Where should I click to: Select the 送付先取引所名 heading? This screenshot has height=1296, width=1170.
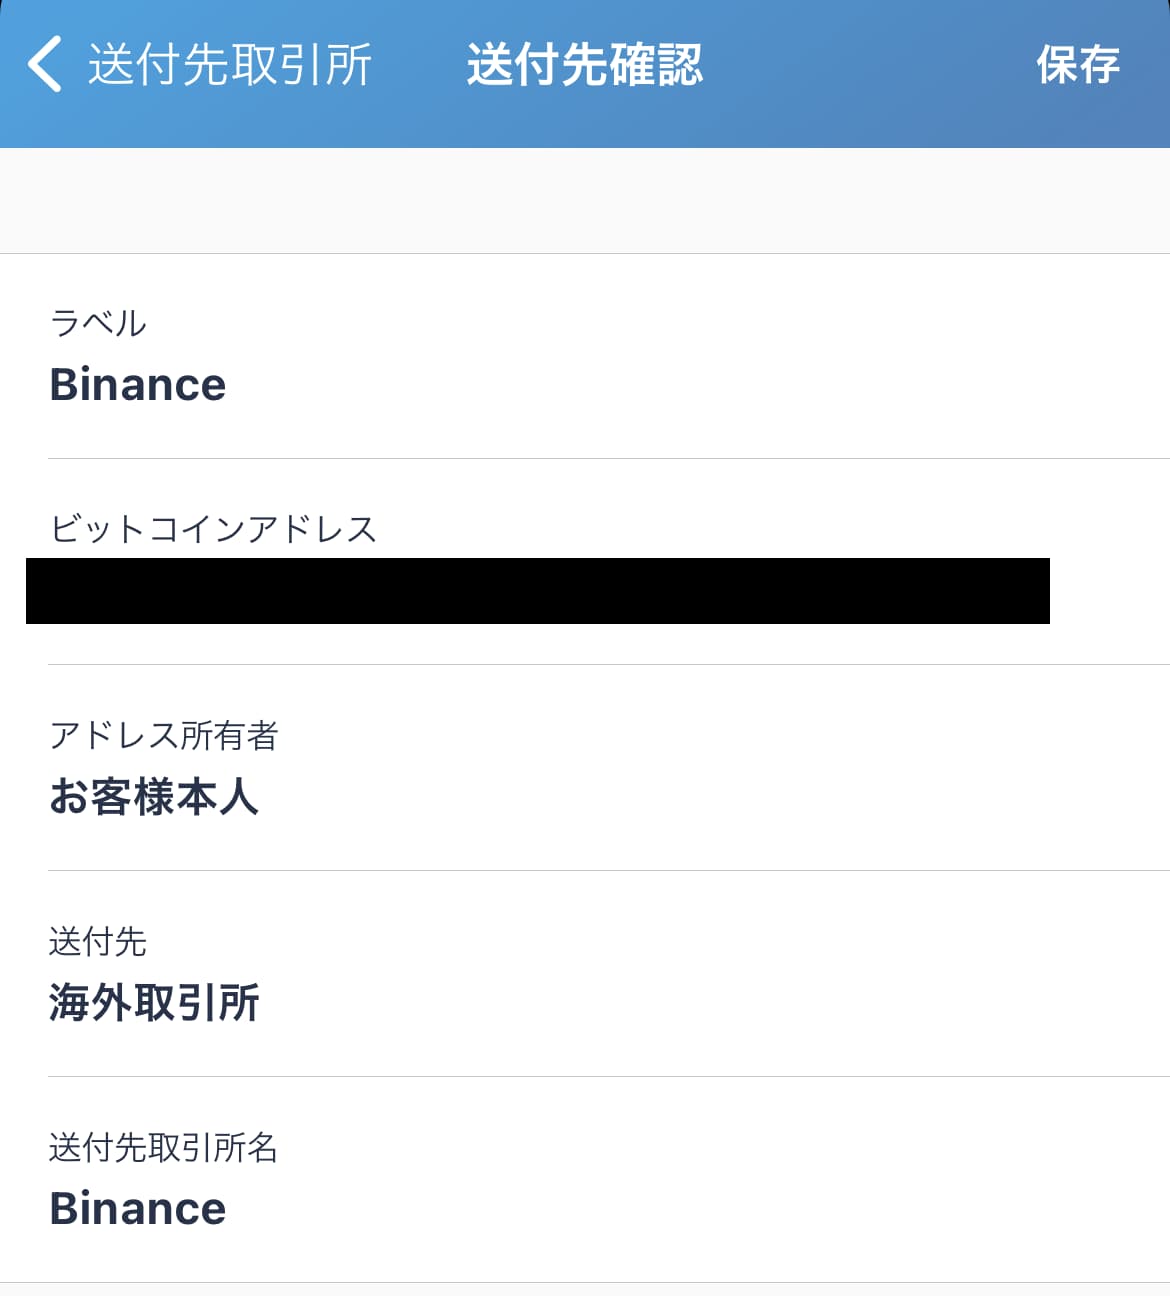[x=164, y=1147]
